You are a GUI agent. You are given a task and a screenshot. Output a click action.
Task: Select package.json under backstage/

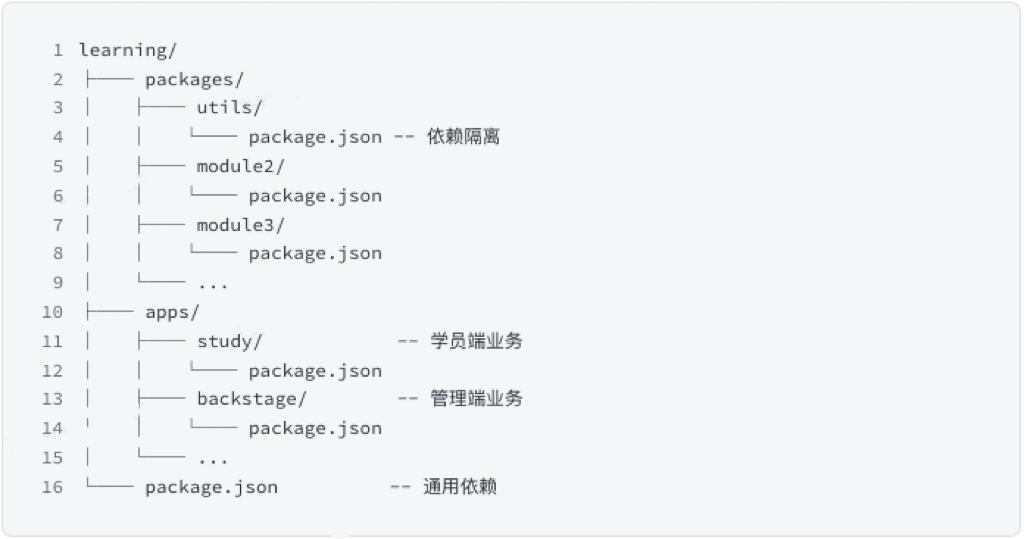pos(315,429)
